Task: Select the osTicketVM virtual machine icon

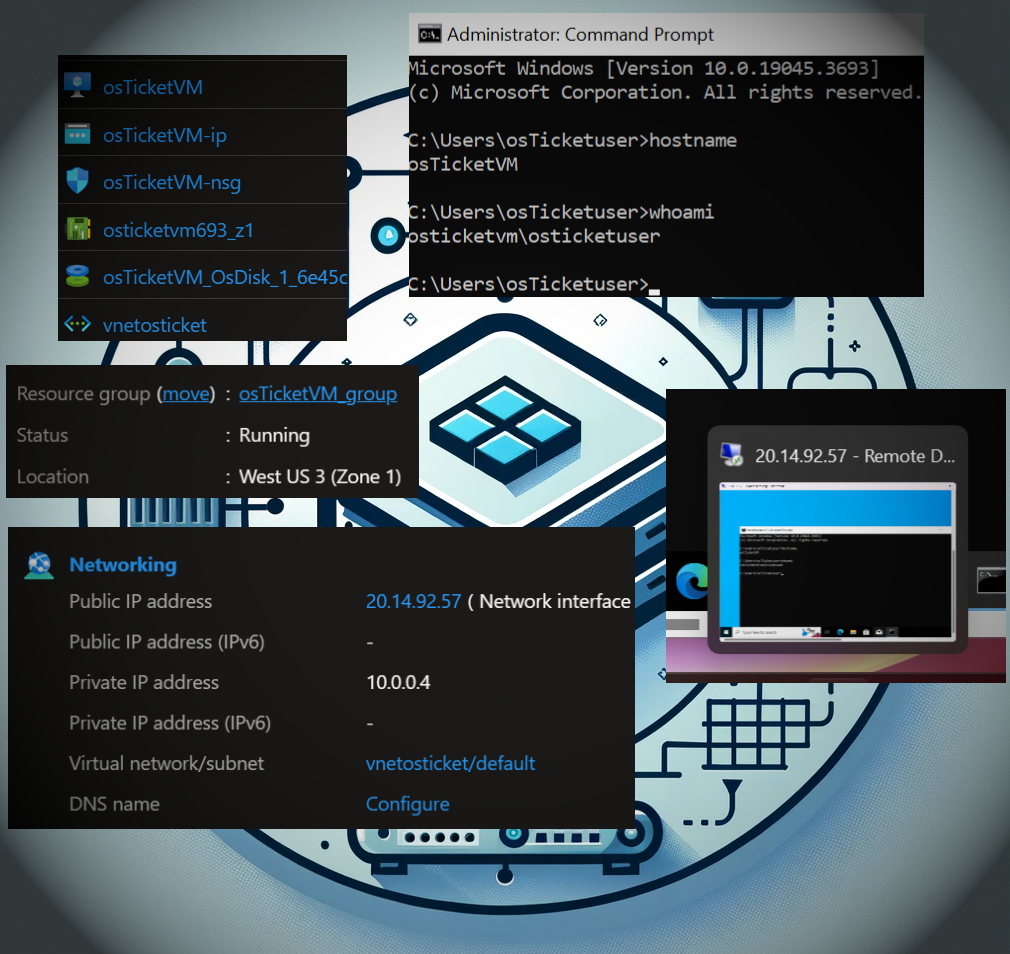Action: 78,87
